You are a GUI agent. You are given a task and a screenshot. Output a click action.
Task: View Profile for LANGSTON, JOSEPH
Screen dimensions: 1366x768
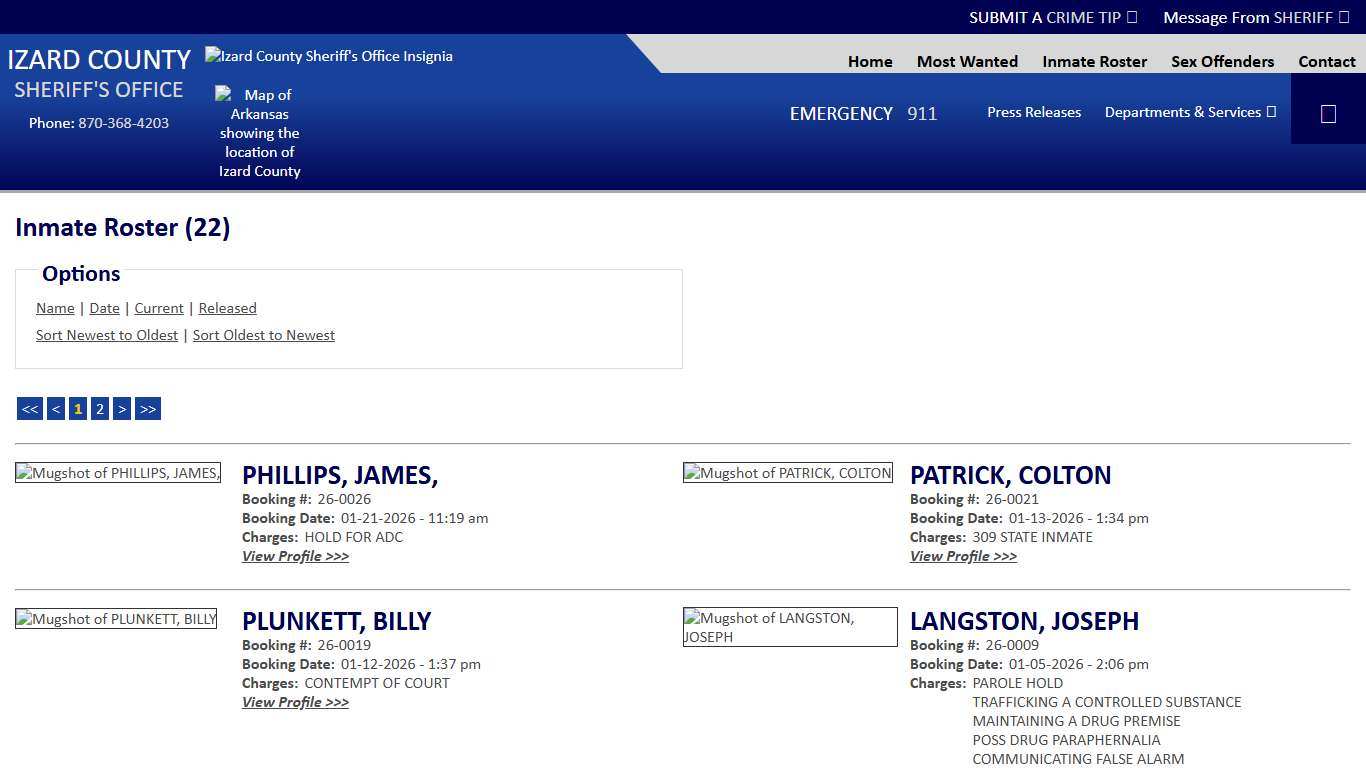[x=962, y=766]
